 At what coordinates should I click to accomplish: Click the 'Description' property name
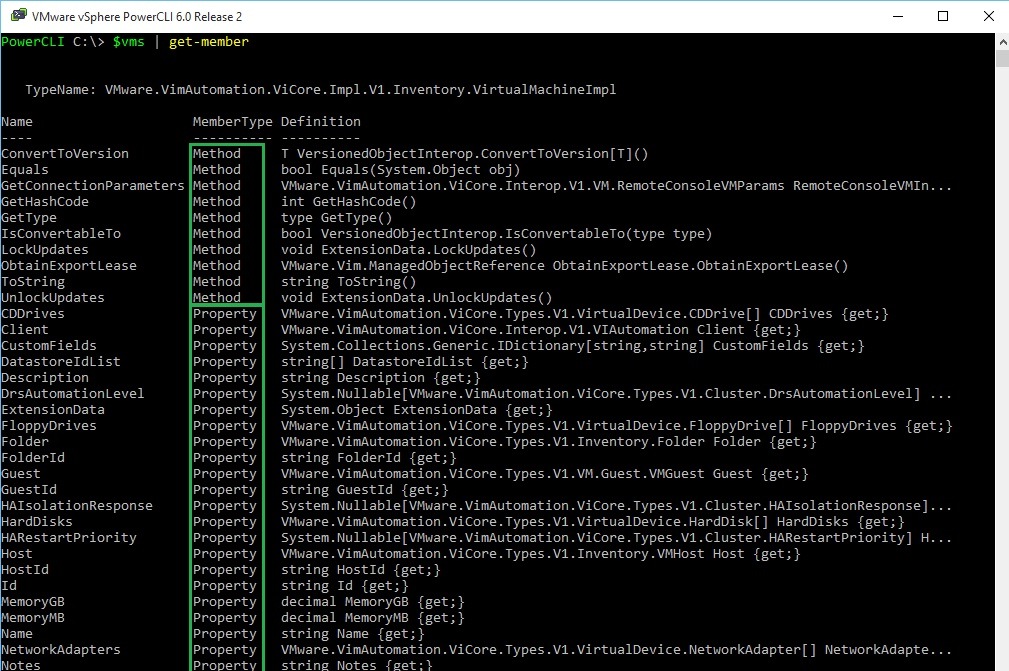pos(45,378)
